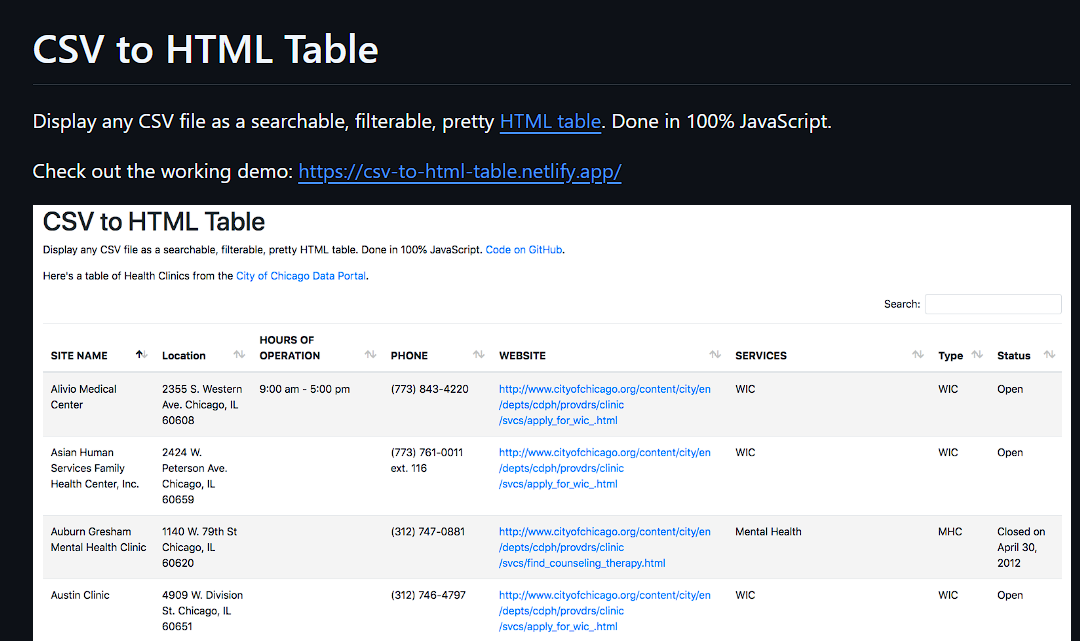Screen dimensions: 1080x641
Task: Click the Status column sort icon
Action: click(1049, 355)
